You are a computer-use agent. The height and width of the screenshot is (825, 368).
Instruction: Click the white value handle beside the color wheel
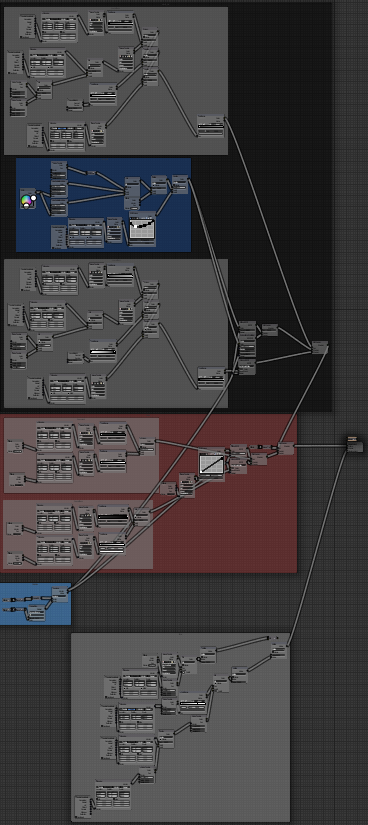(33, 198)
